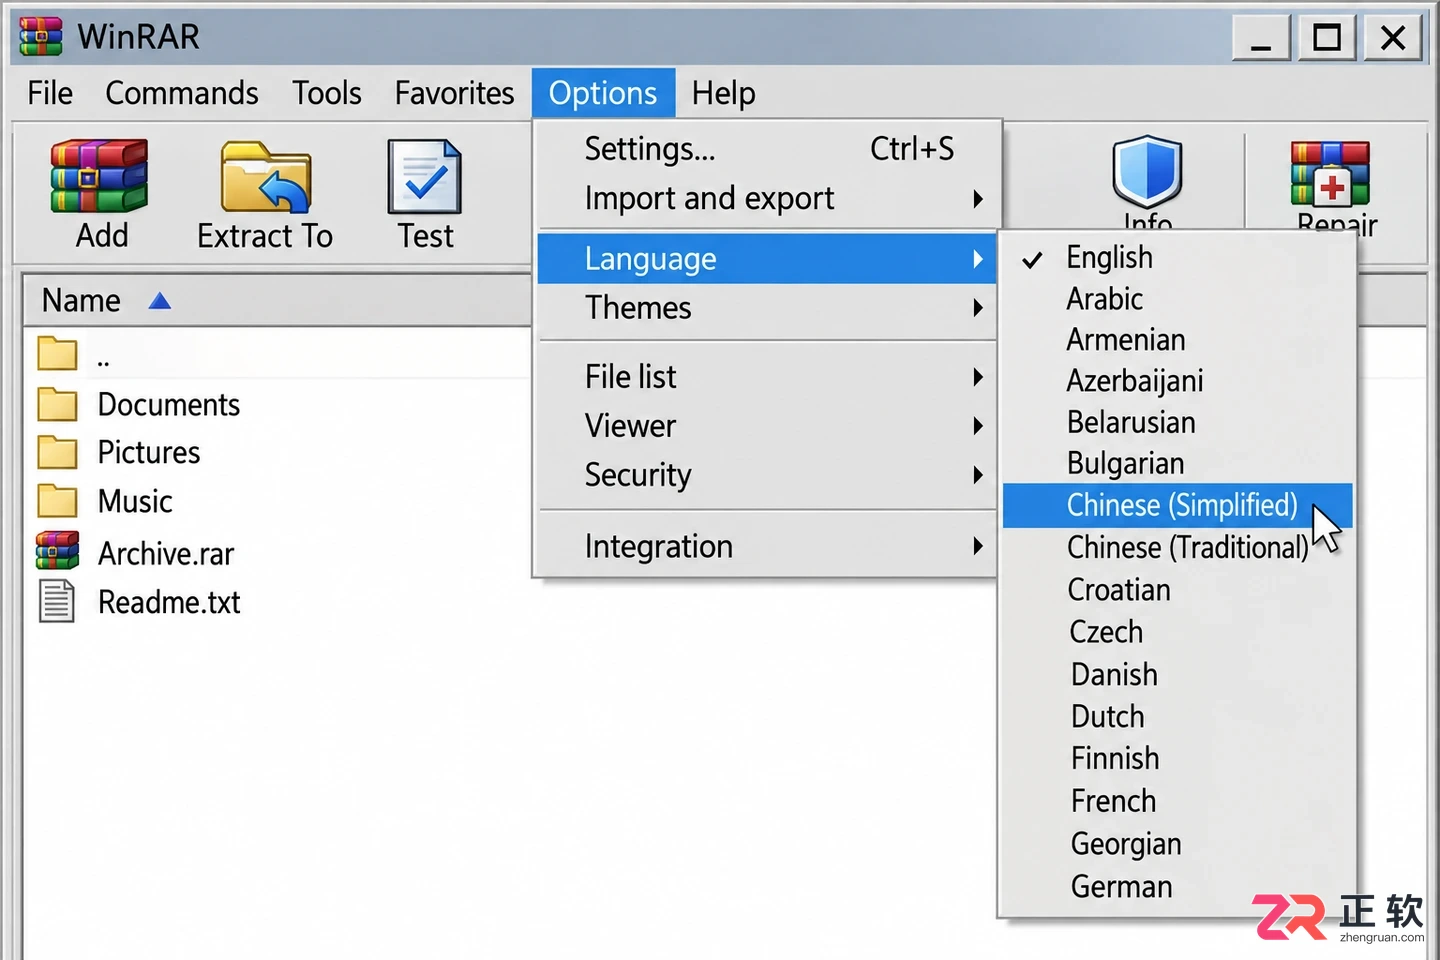Open the File menu
Image resolution: width=1440 pixels, height=960 pixels.
coord(50,93)
